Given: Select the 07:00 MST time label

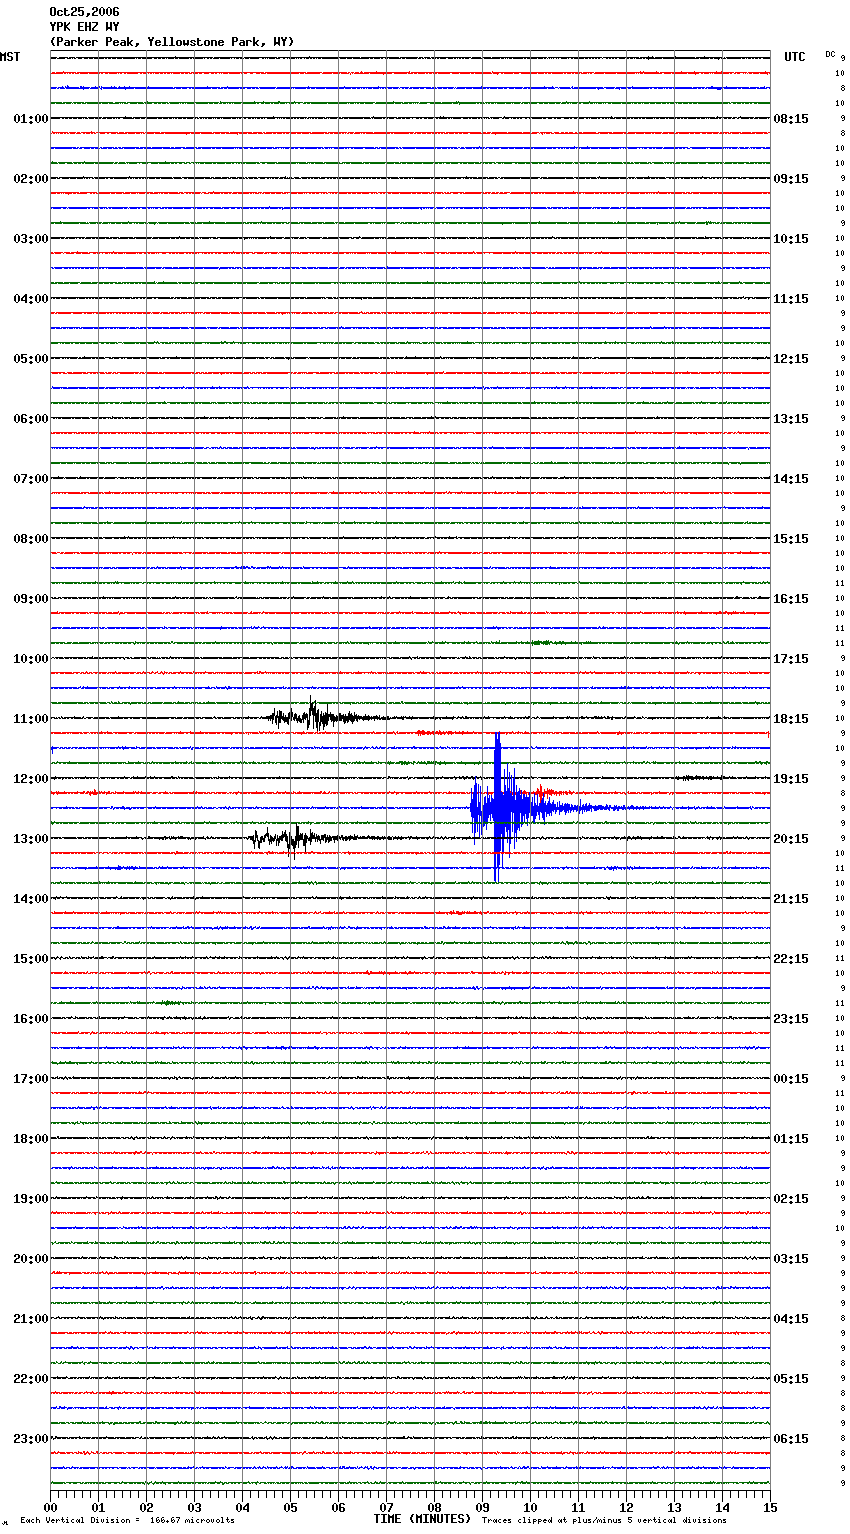Looking at the screenshot, I should (31, 479).
